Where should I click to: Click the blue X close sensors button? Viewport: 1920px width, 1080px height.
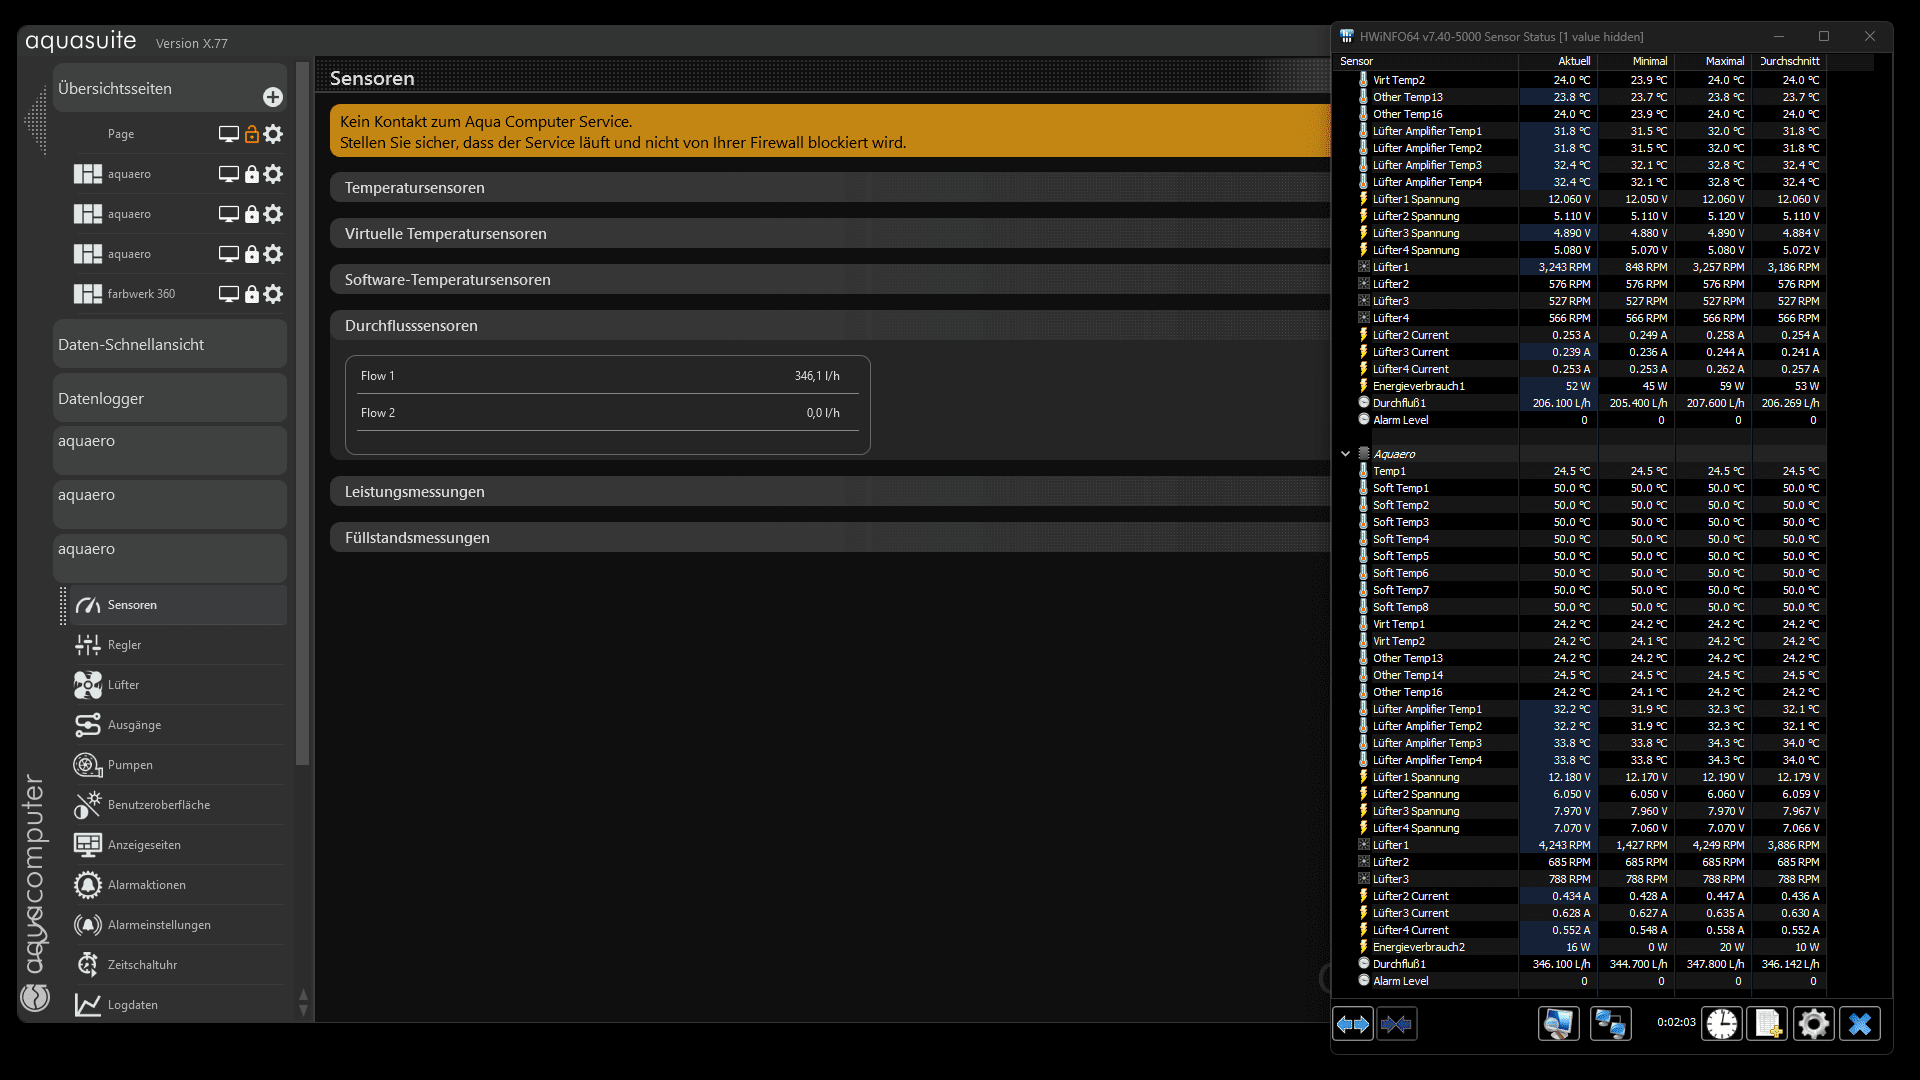coord(1860,1024)
